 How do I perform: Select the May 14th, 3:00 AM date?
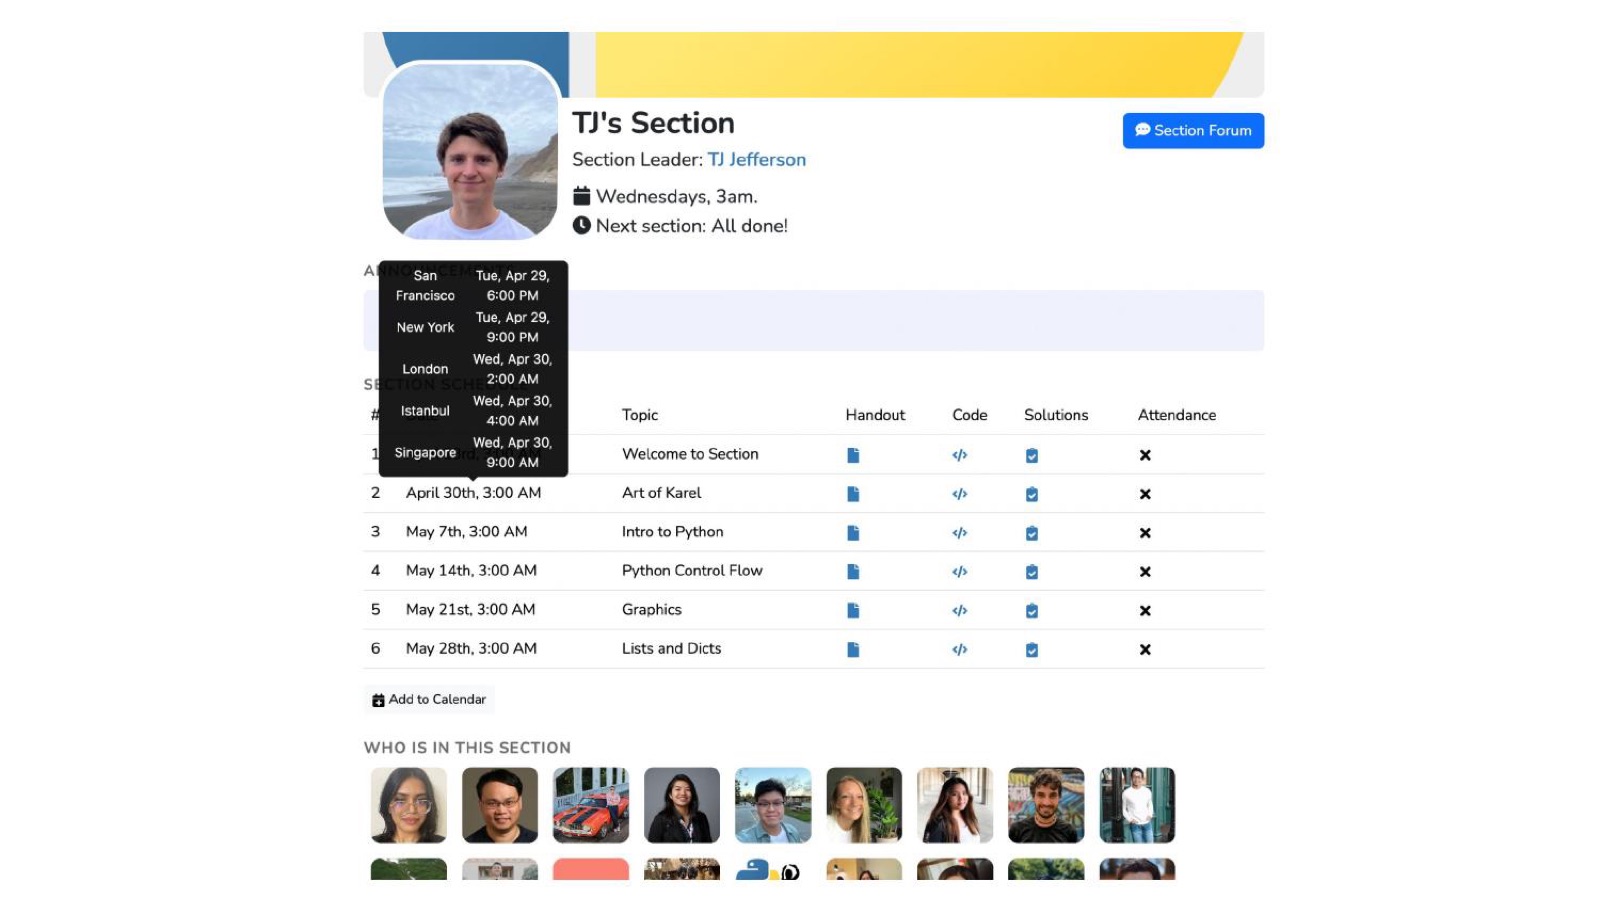[471, 571]
